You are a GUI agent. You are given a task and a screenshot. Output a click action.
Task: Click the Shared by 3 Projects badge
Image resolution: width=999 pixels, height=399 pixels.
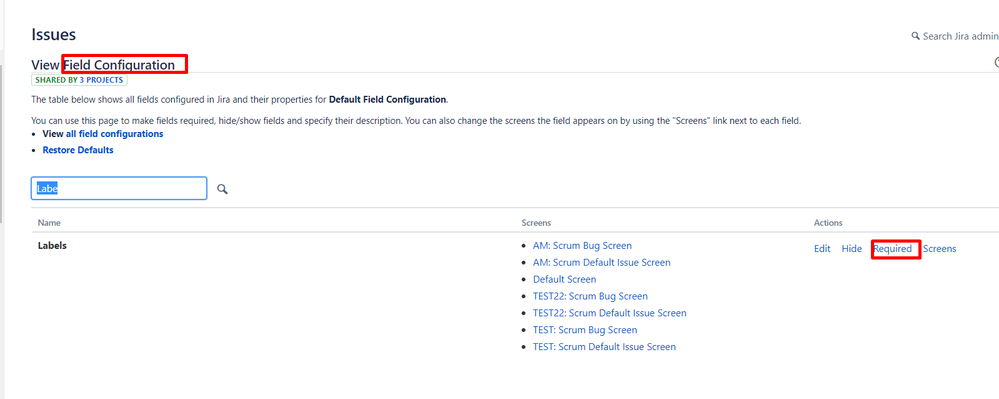point(80,80)
